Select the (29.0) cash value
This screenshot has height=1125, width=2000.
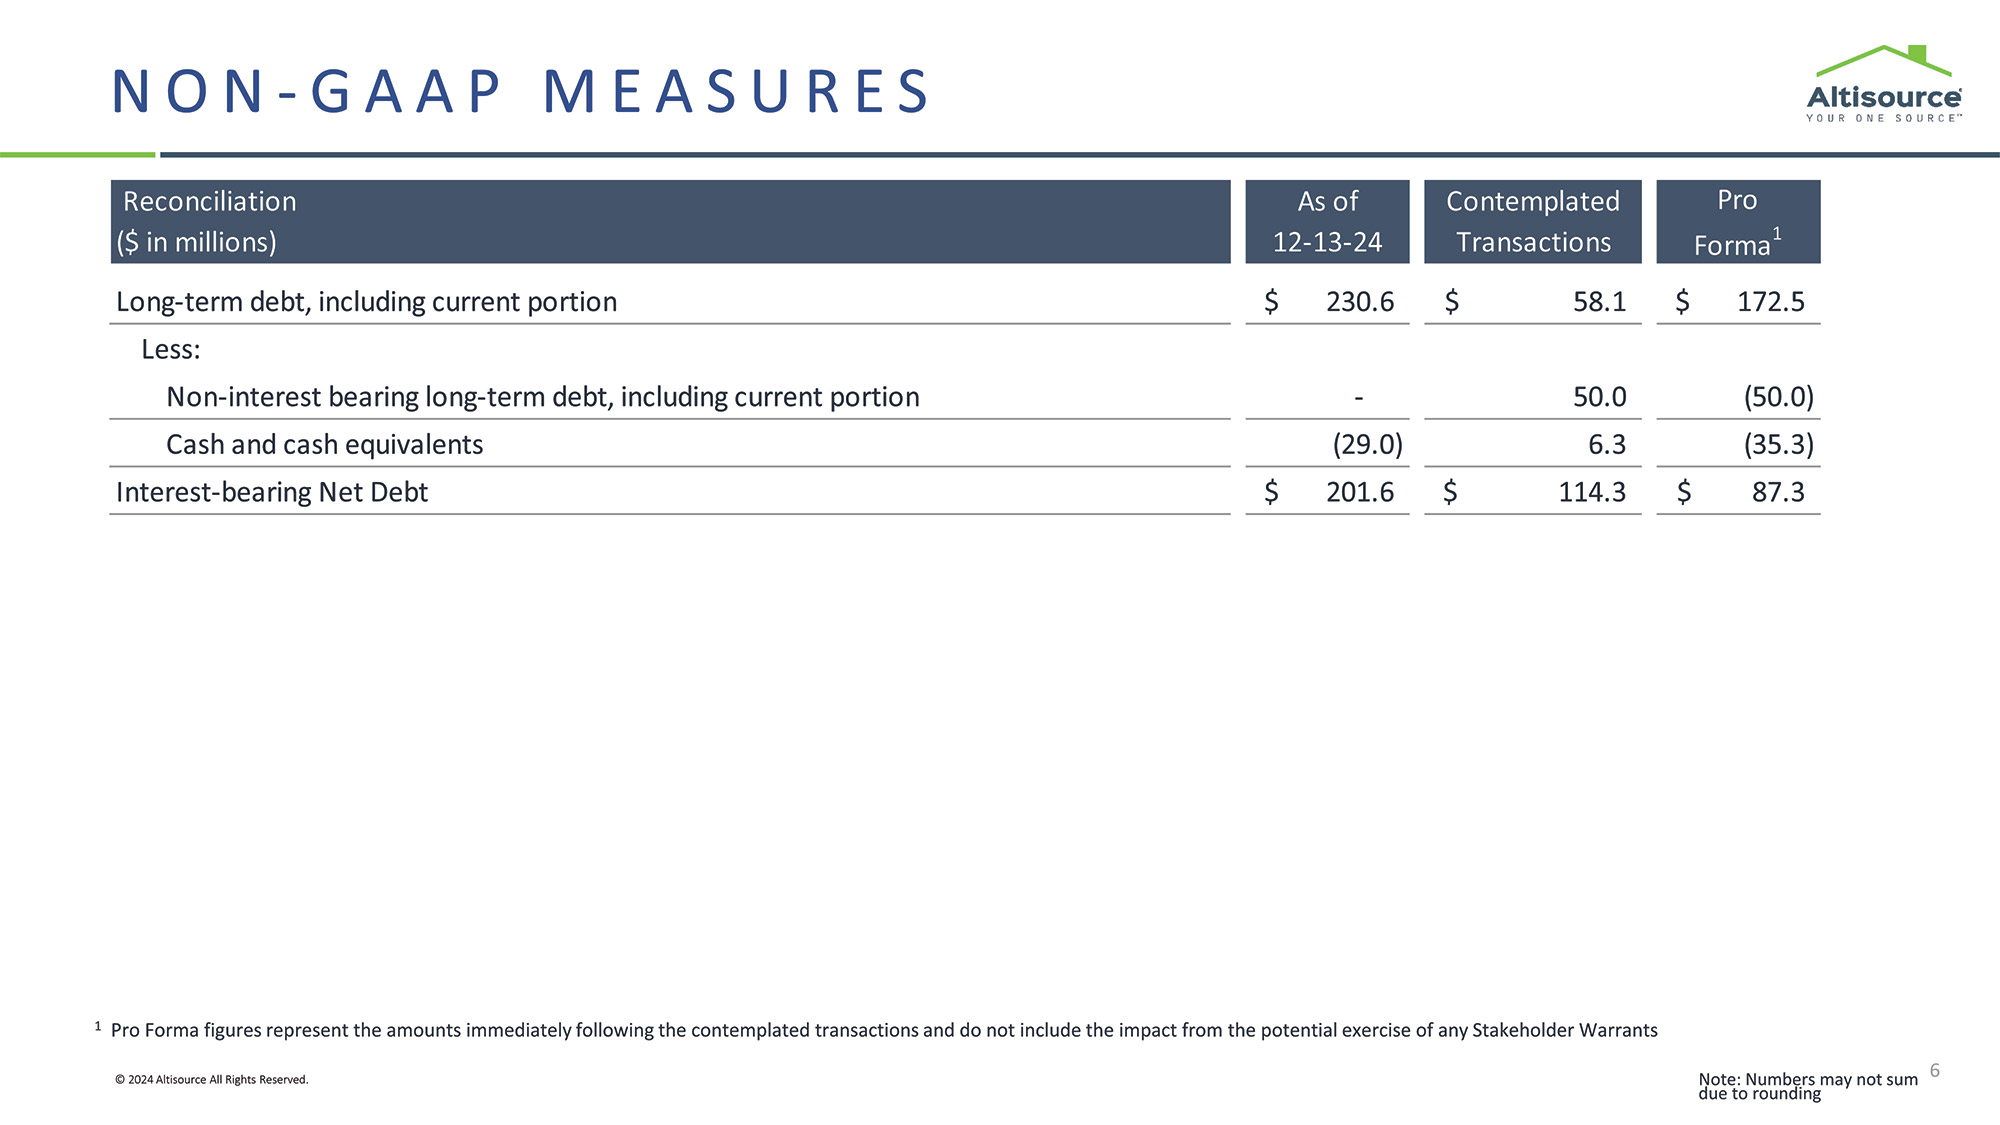coord(1367,445)
